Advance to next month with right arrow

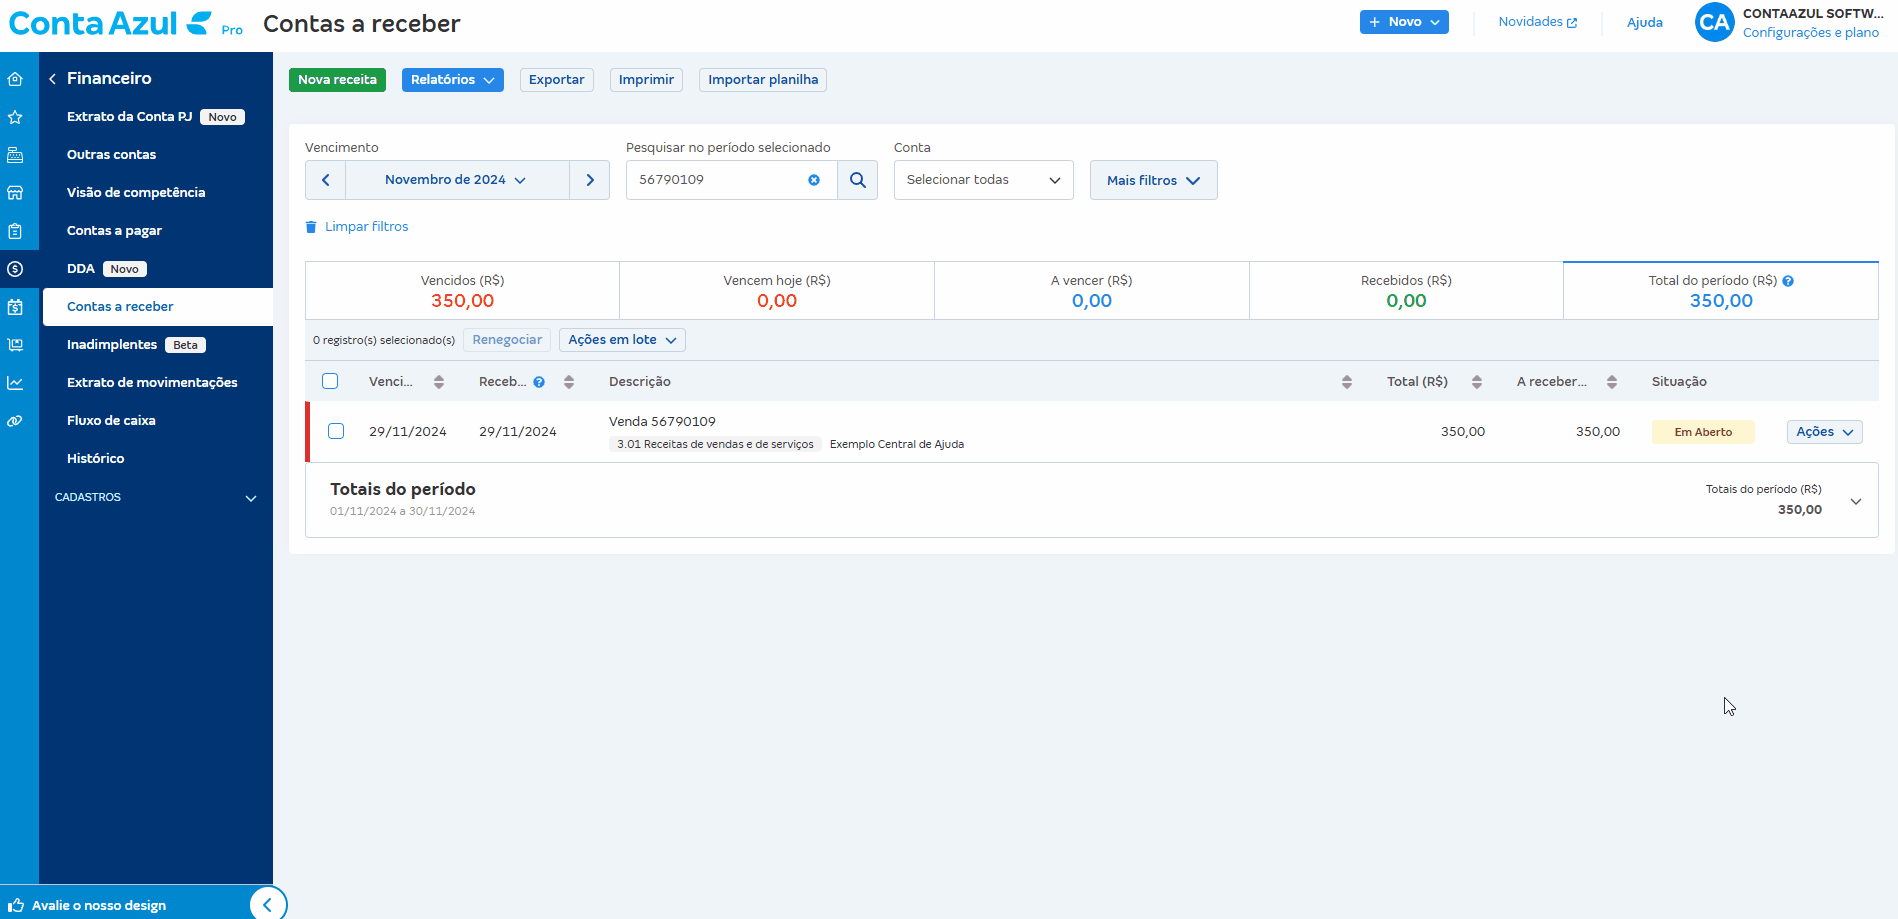pyautogui.click(x=590, y=180)
